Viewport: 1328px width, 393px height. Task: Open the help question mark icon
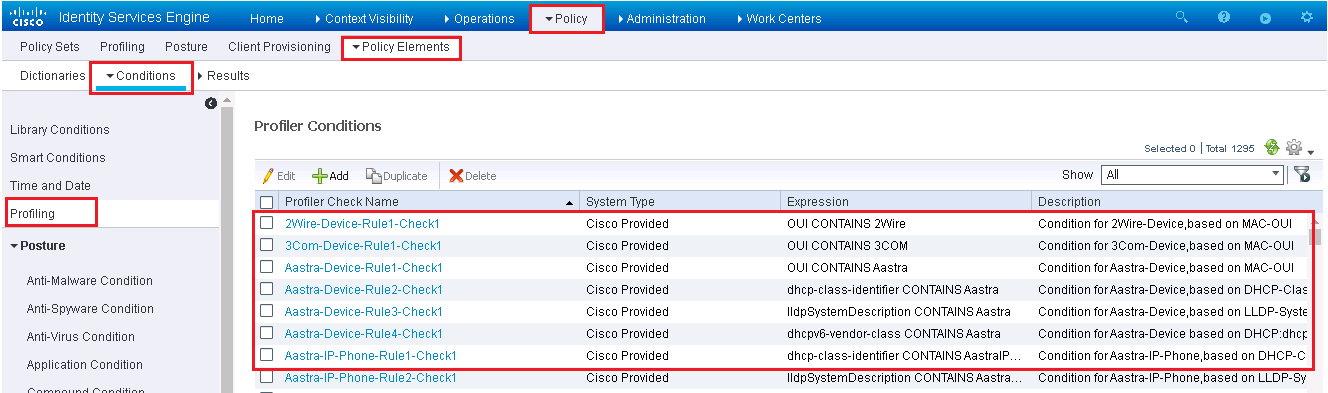(x=1224, y=17)
